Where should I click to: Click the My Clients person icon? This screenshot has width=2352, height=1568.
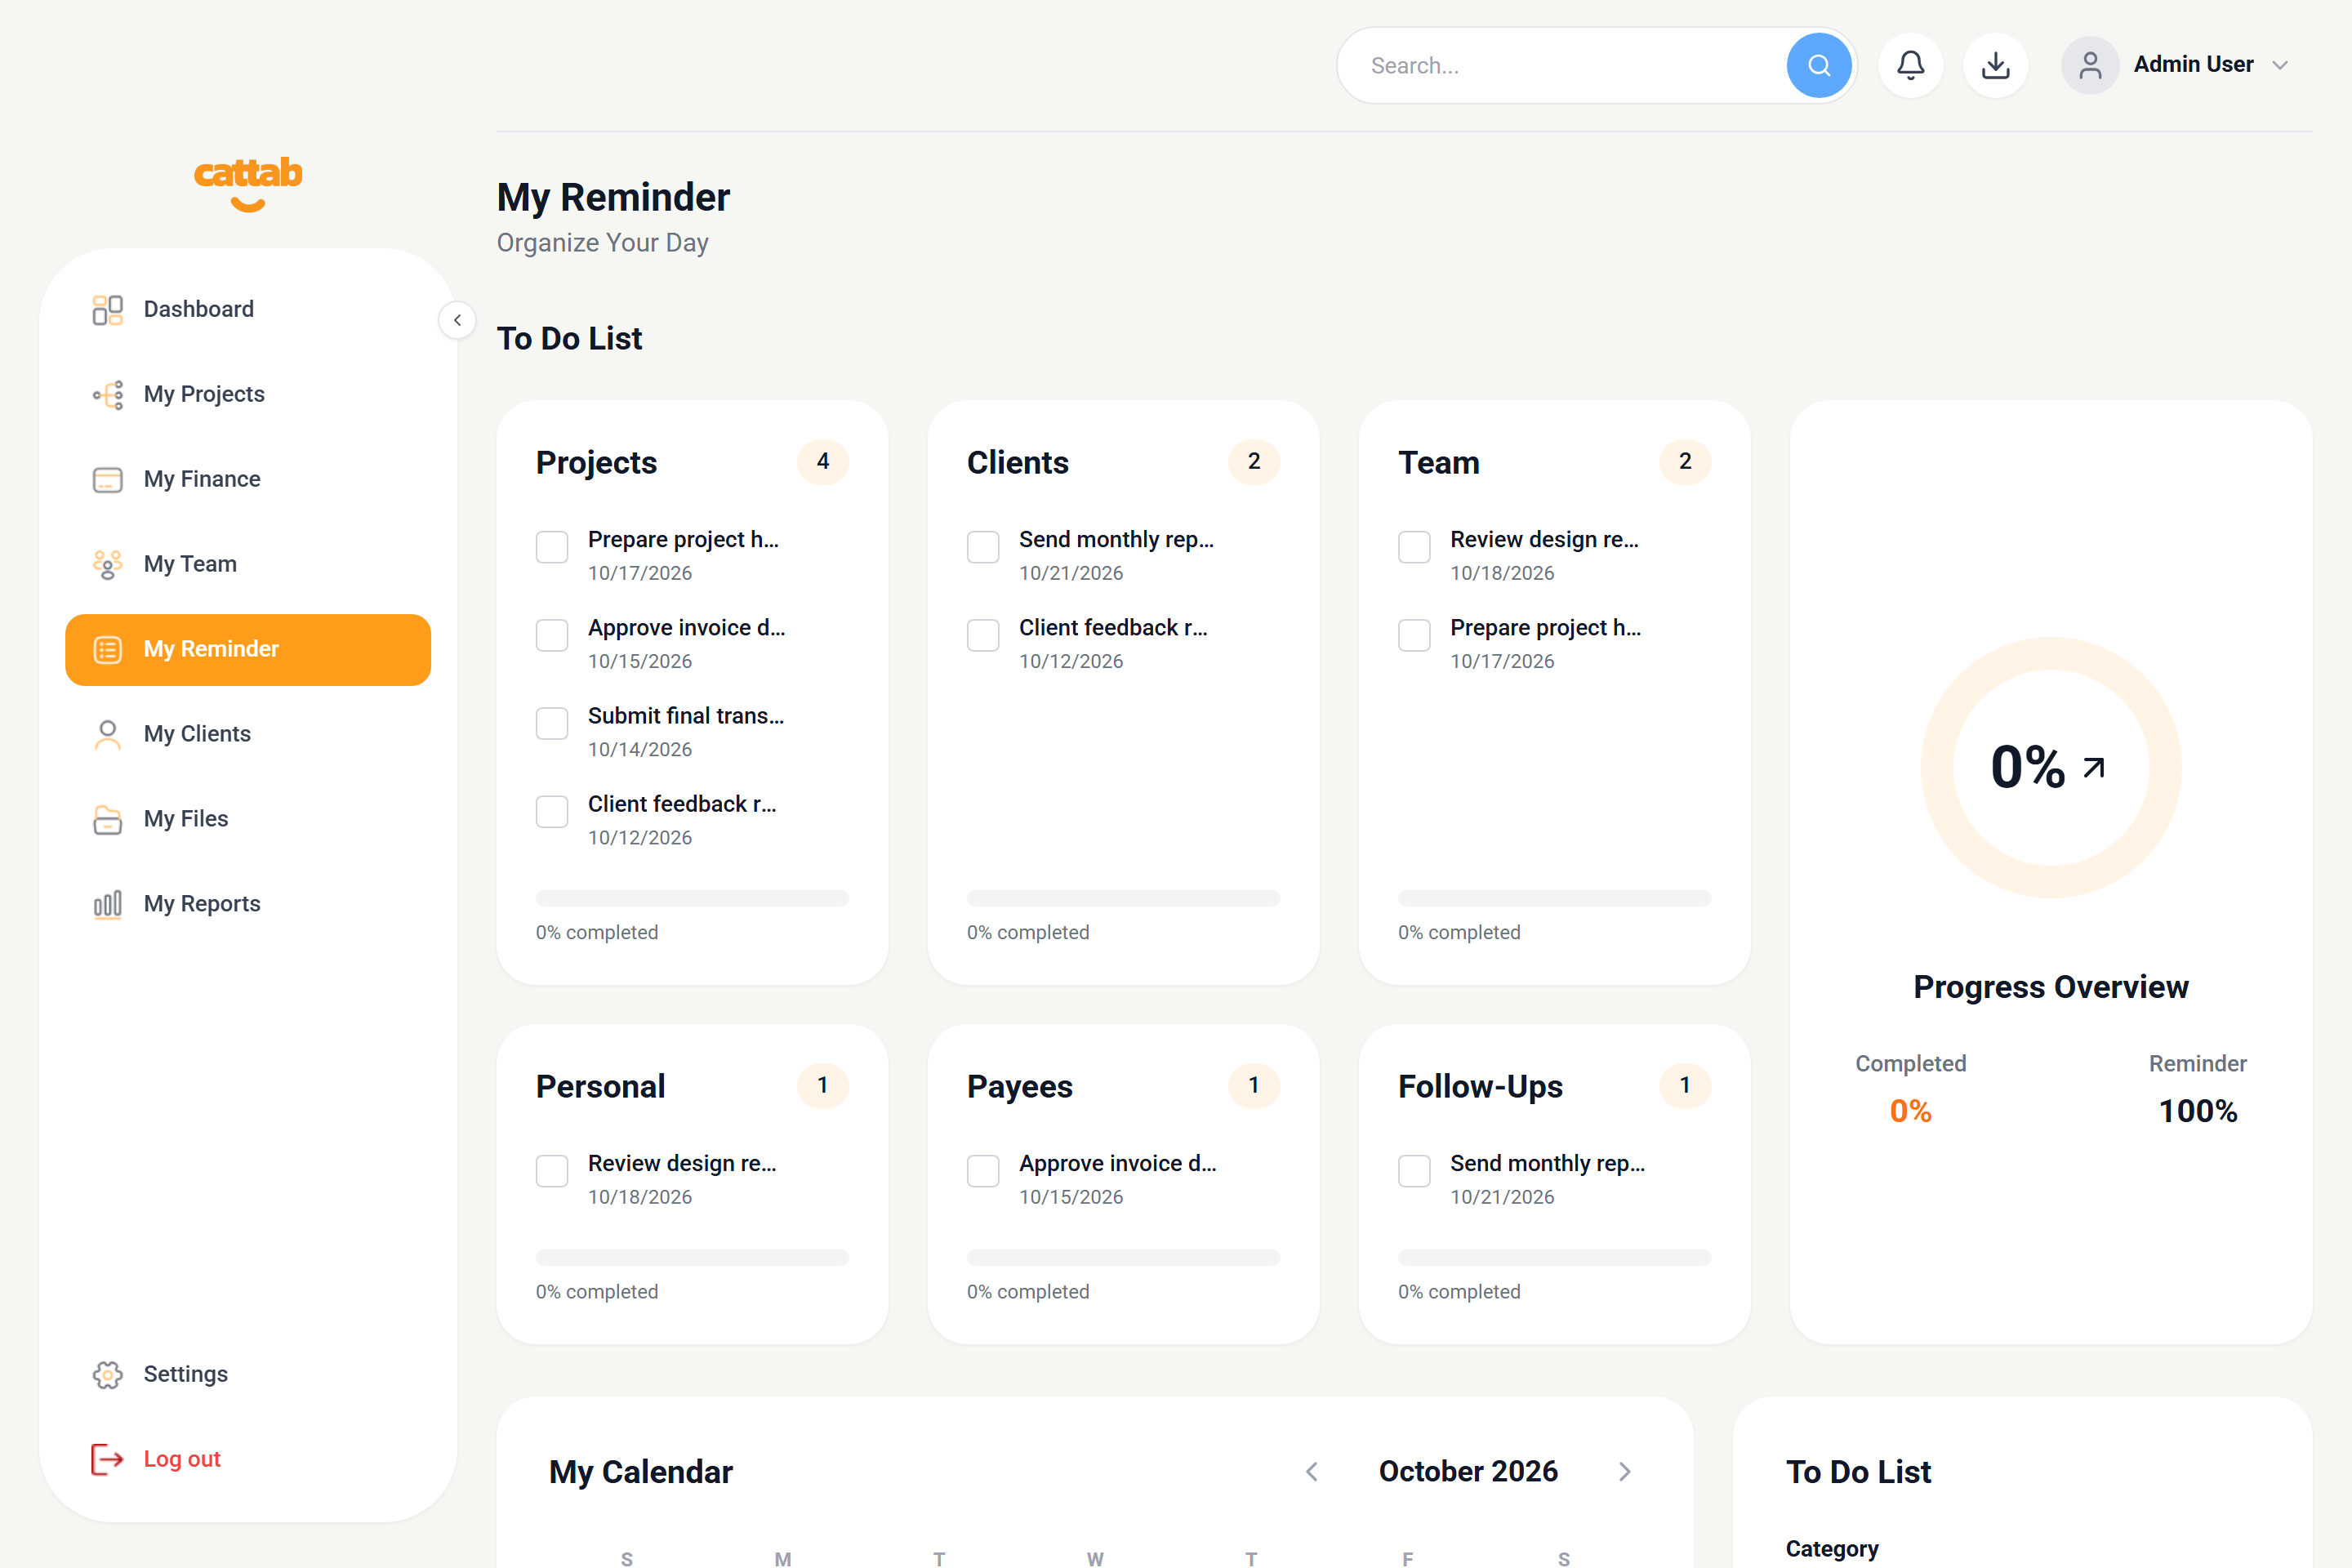tap(107, 735)
